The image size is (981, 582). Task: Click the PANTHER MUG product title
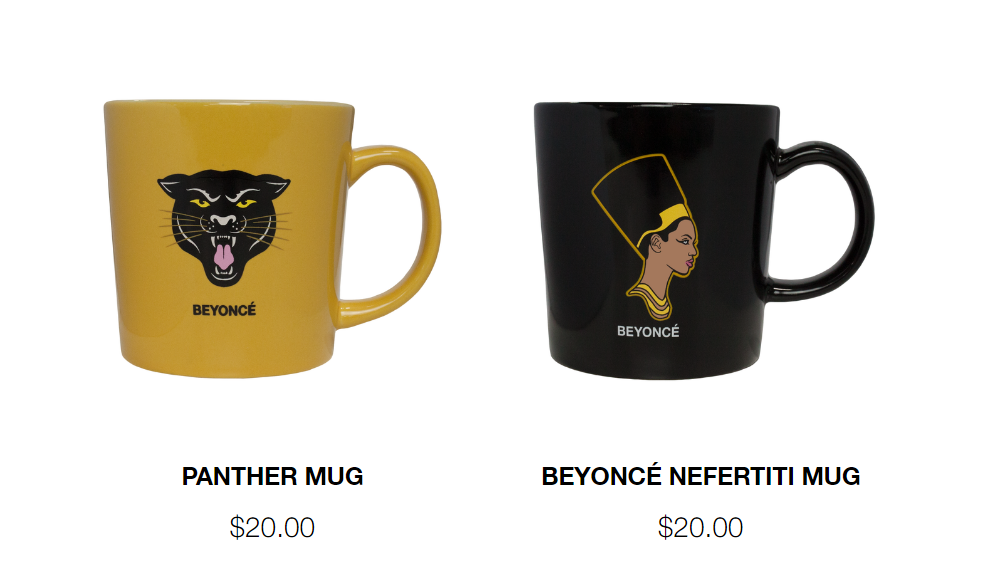coord(272,476)
